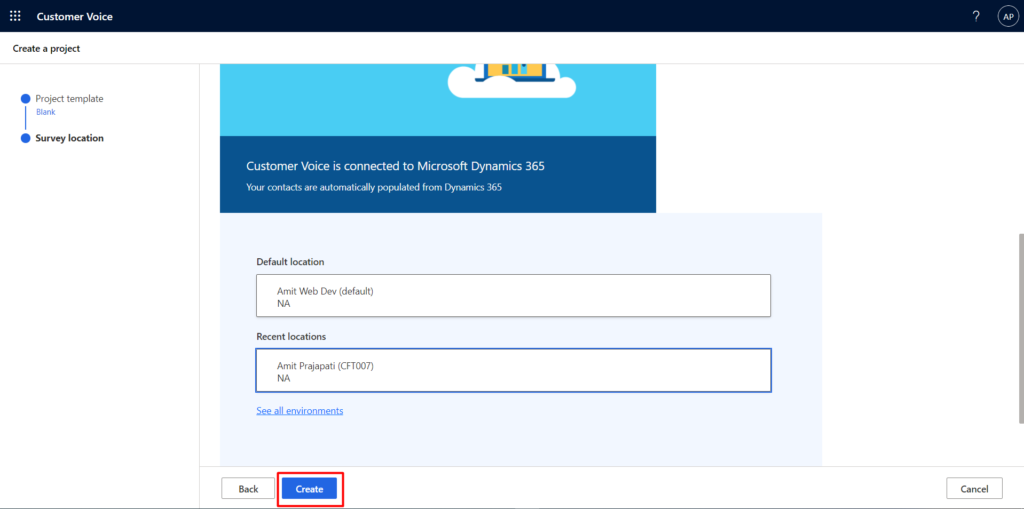Image resolution: width=1024 pixels, height=509 pixels.
Task: Click the Customer Voice app title
Action: (74, 16)
